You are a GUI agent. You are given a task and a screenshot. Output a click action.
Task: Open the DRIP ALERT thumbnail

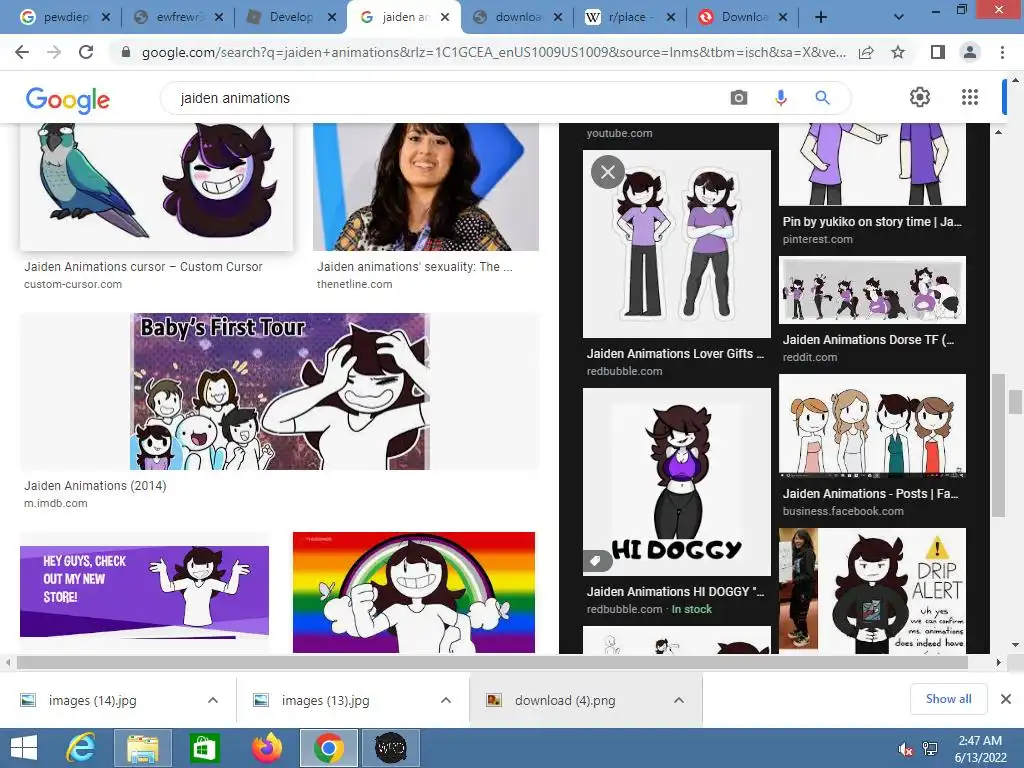point(872,590)
